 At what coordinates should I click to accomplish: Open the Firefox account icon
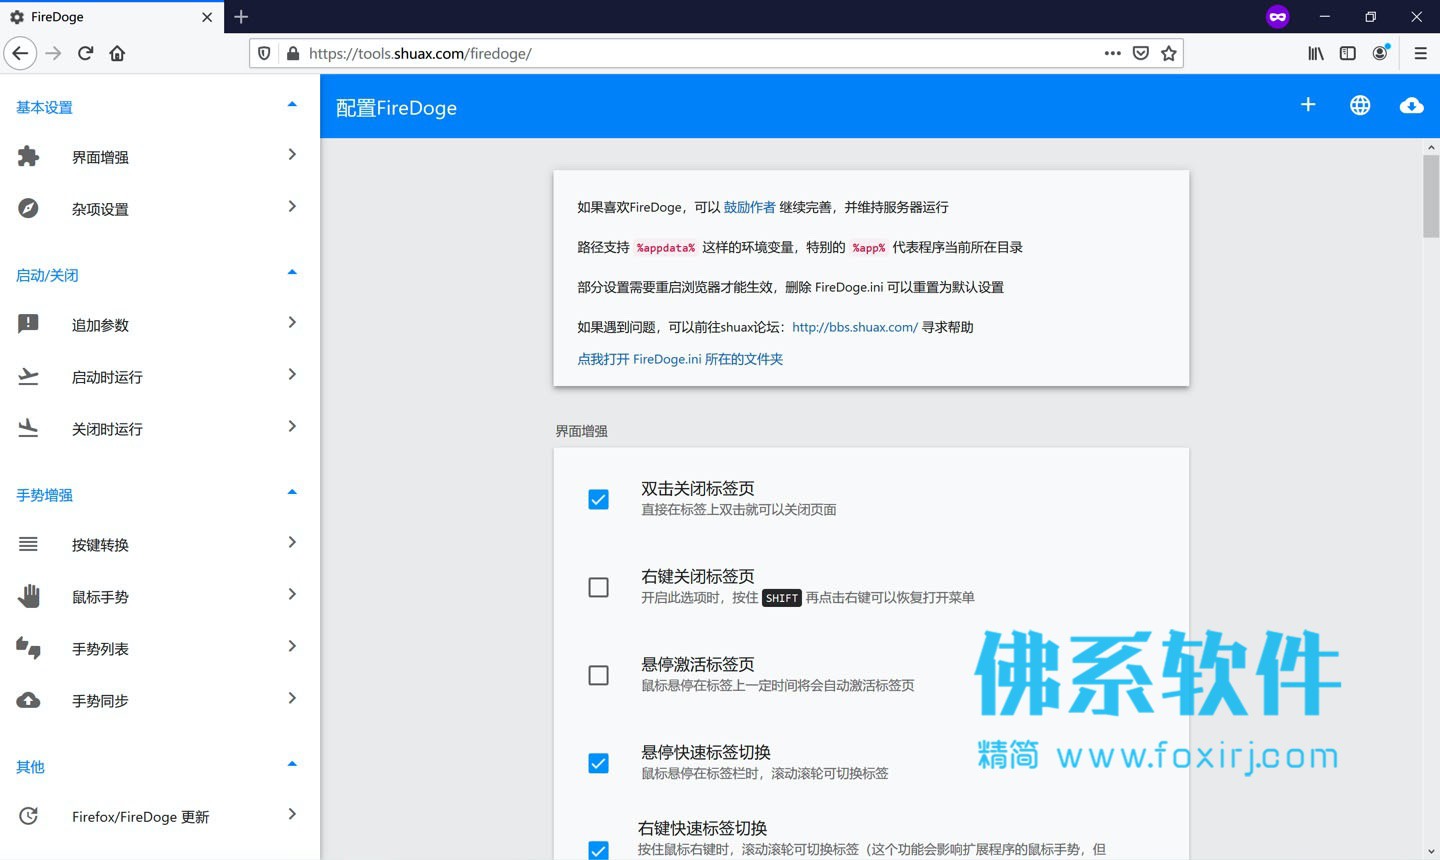(x=1380, y=53)
